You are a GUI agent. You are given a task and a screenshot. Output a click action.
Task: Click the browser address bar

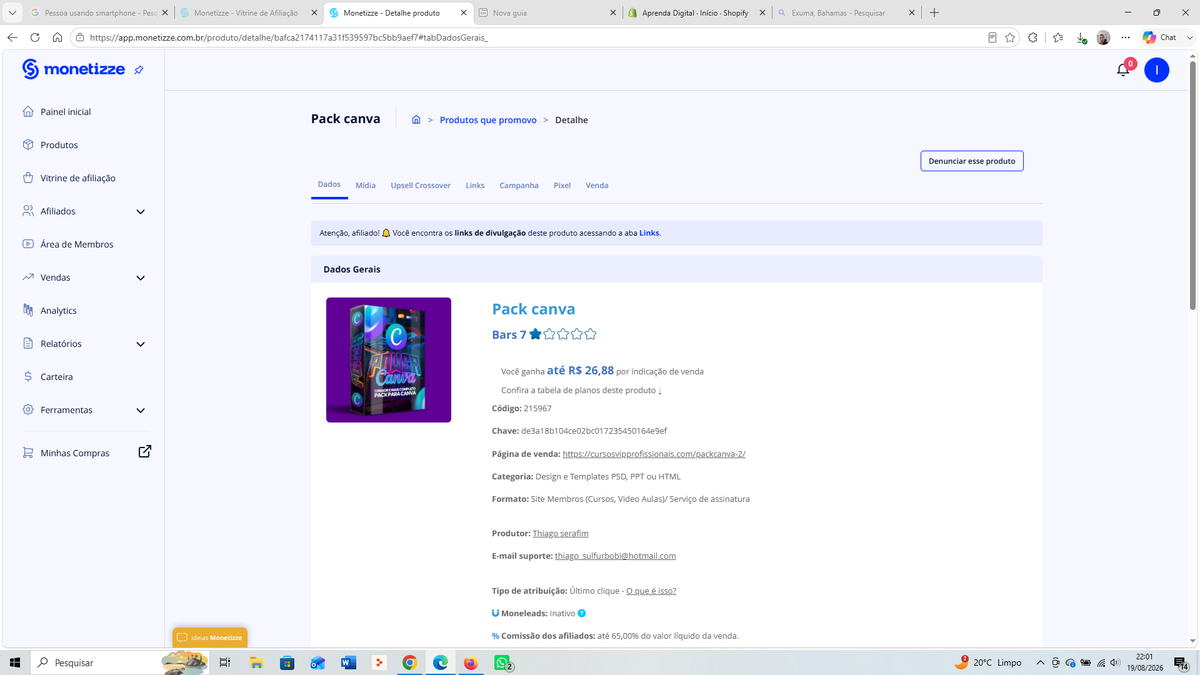pyautogui.click(x=530, y=37)
